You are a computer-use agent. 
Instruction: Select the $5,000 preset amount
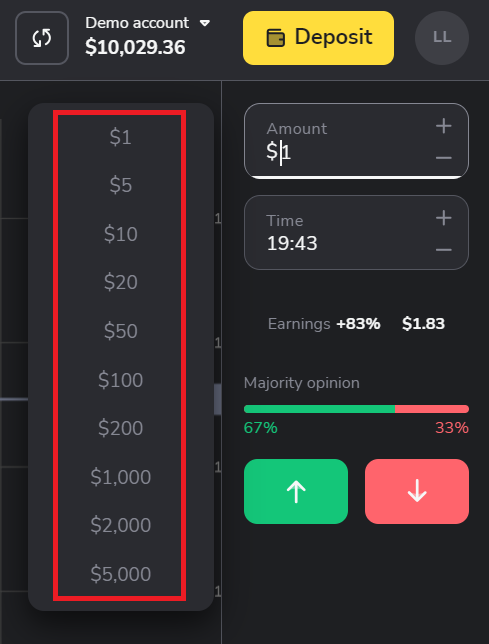pos(120,574)
